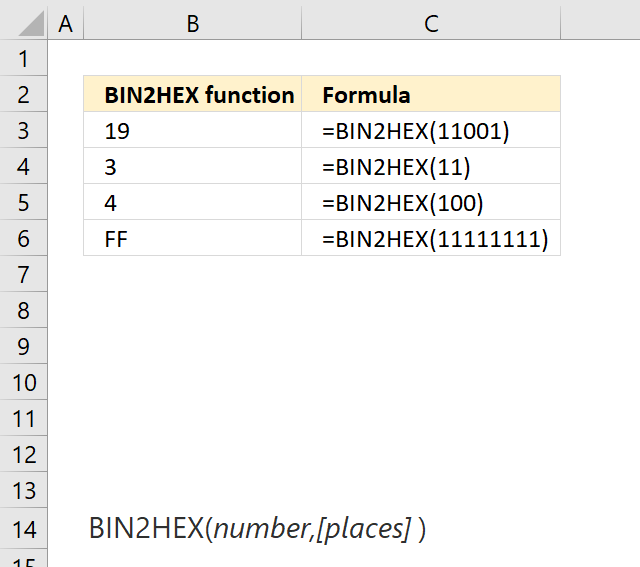Click the select-all corner triangle
640x567 pixels.
pos(31,24)
